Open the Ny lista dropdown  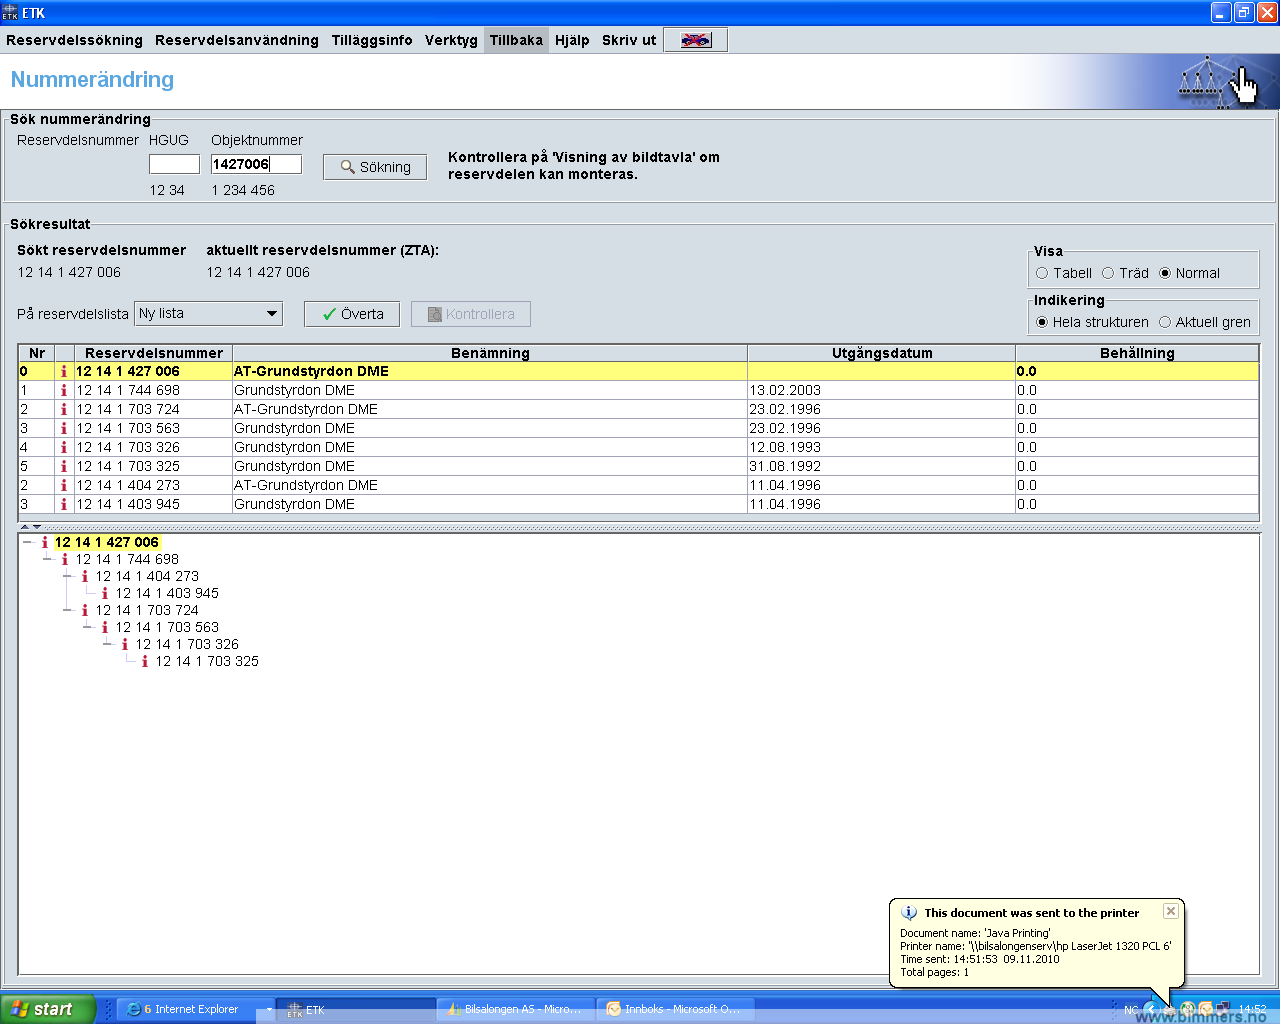[209, 314]
